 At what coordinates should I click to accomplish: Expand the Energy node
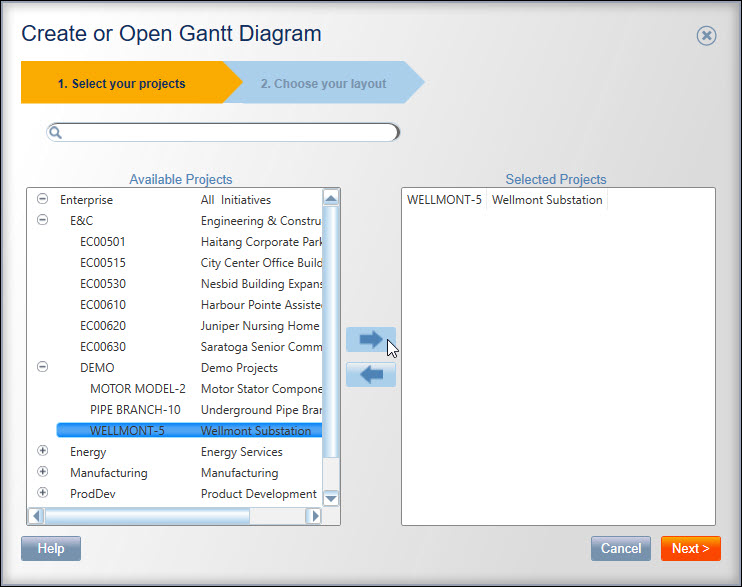point(43,451)
